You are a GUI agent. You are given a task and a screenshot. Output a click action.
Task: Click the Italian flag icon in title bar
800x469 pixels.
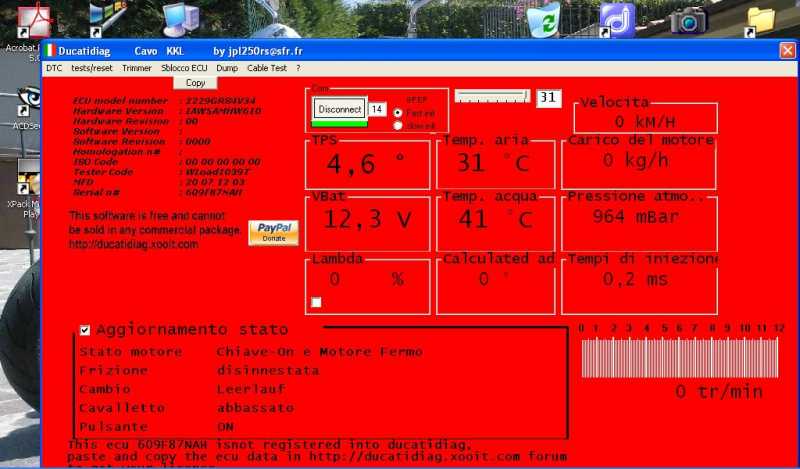click(49, 51)
